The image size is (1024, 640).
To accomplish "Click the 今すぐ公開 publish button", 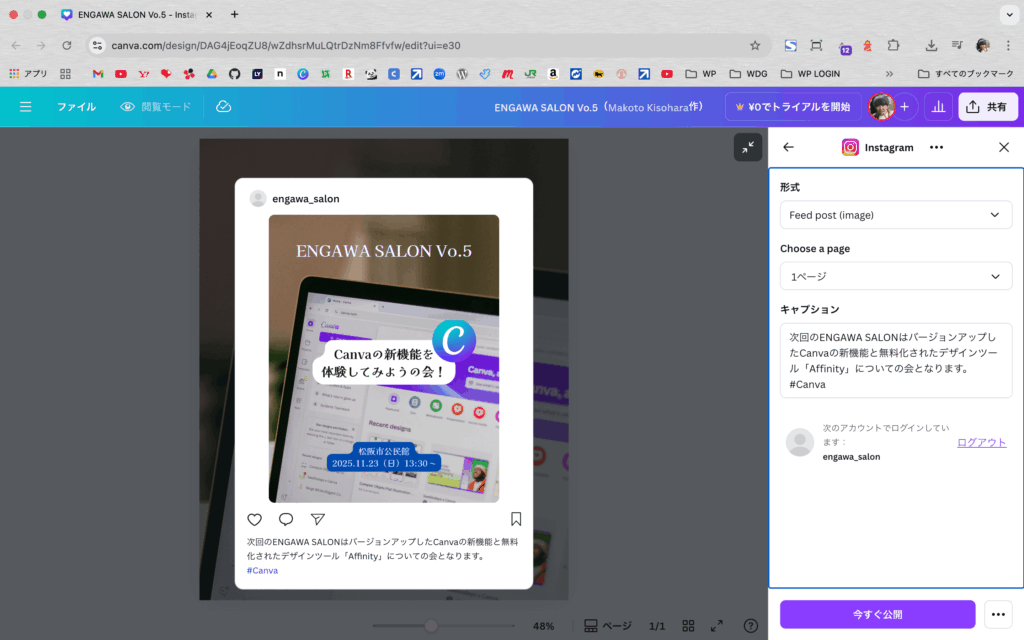I will (x=877, y=614).
